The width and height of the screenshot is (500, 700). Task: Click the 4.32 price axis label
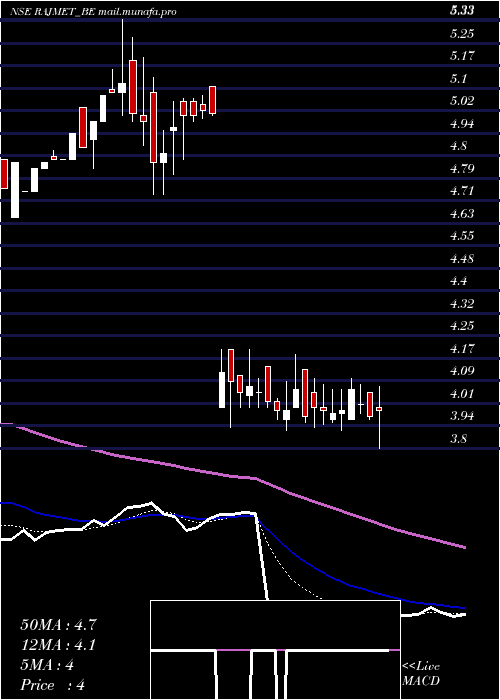coord(462,304)
